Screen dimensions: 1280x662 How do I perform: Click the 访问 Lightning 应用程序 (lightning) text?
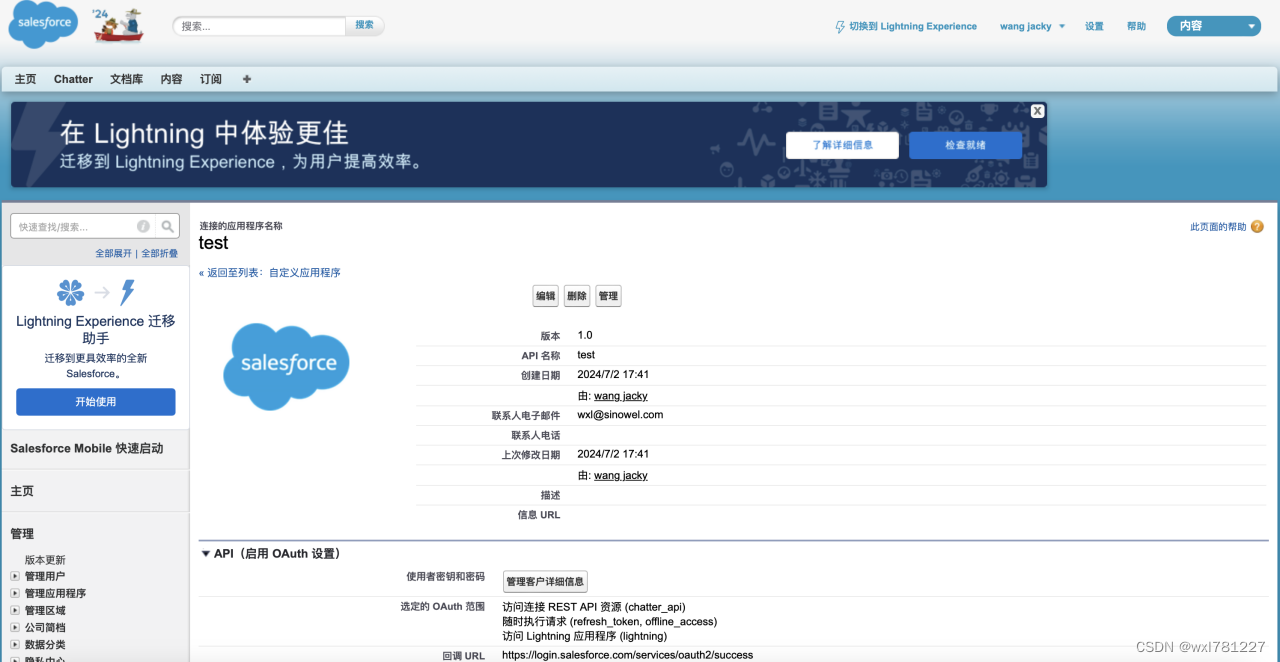584,636
